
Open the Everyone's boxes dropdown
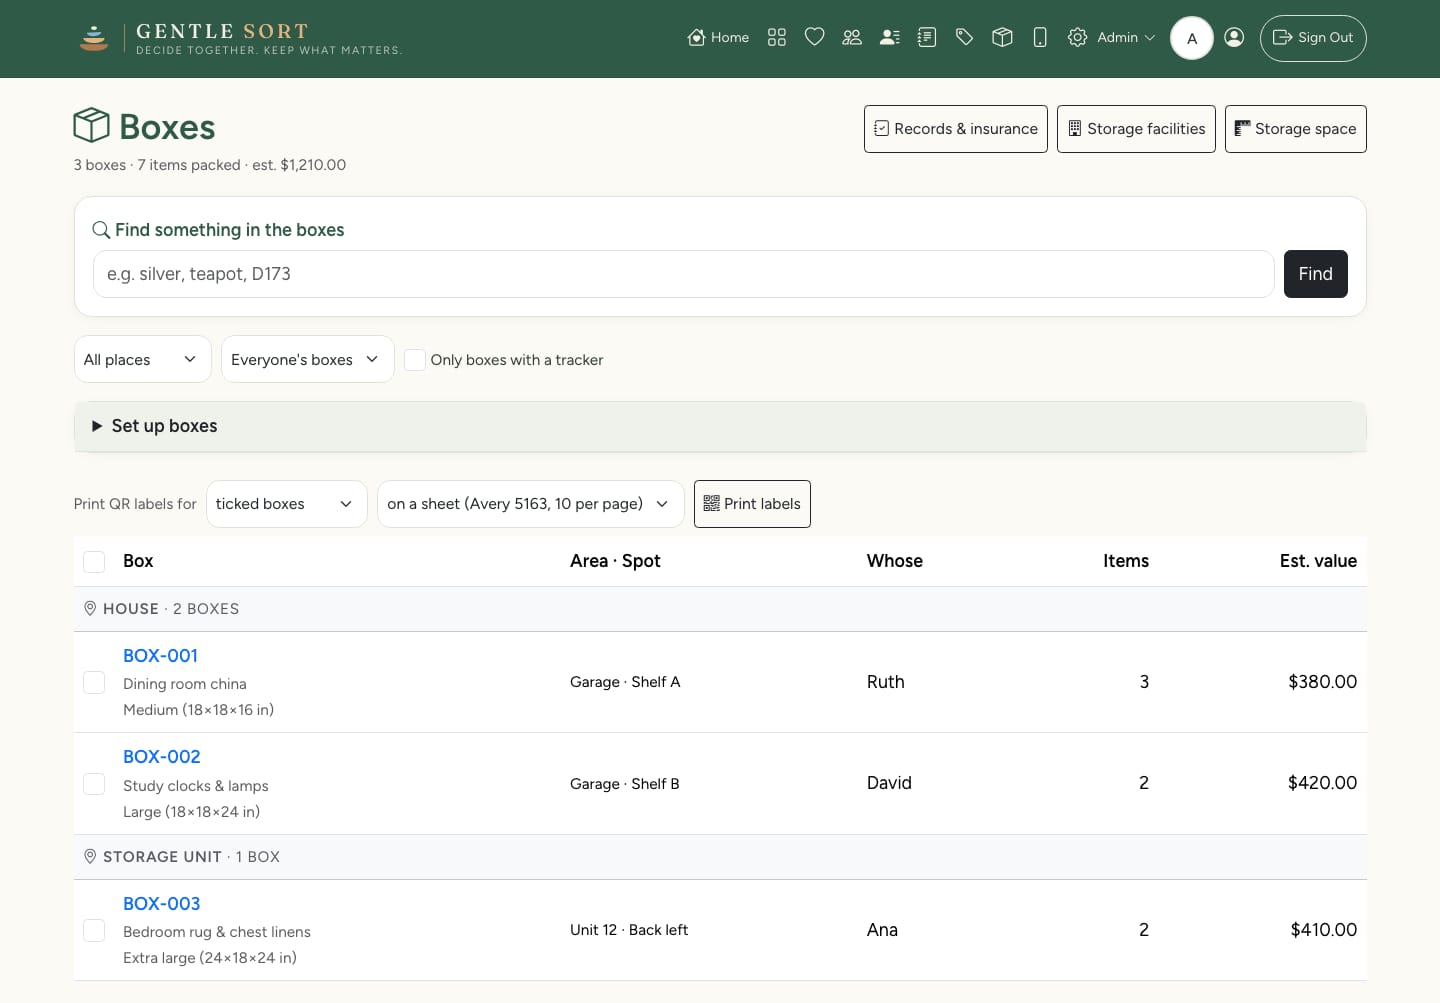click(307, 359)
